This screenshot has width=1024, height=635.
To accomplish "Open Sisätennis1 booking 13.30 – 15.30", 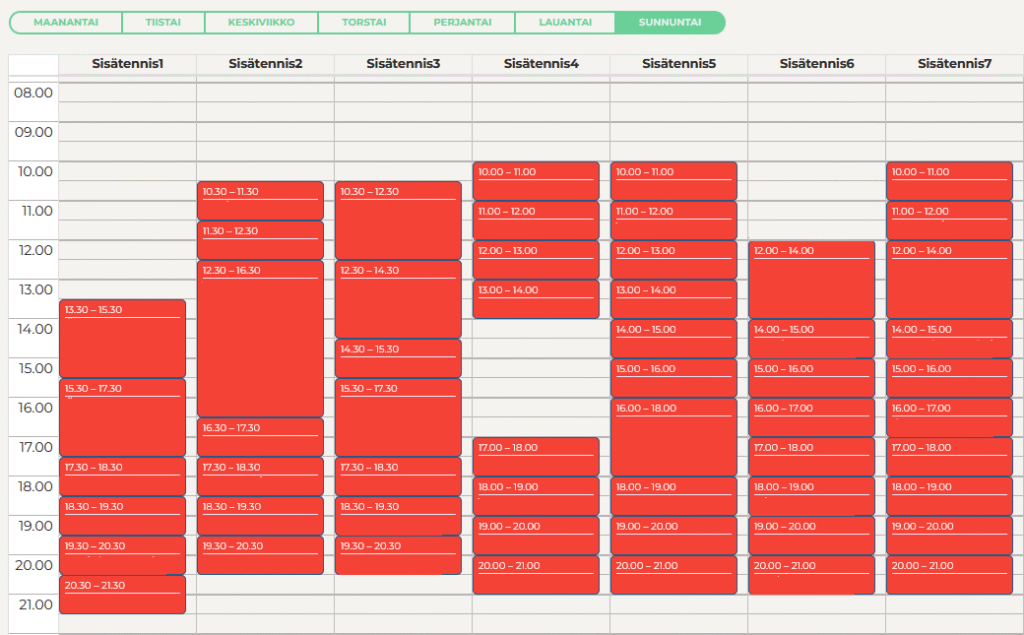I will [x=122, y=338].
